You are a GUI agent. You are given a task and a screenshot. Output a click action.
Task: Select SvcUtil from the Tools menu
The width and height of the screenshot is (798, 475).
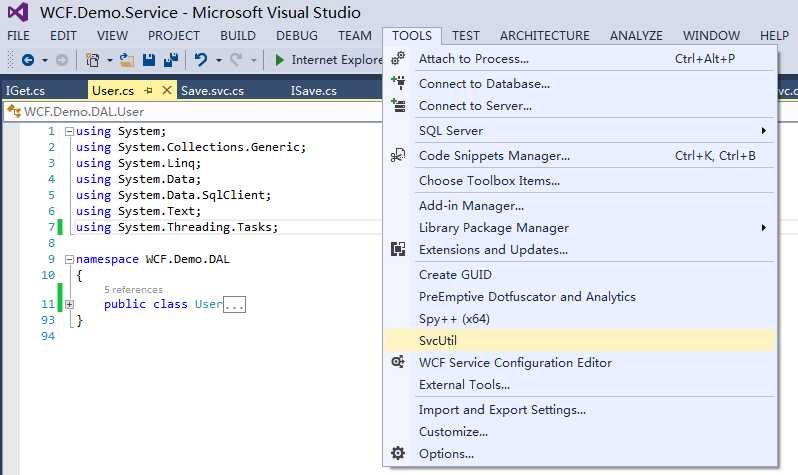[438, 340]
